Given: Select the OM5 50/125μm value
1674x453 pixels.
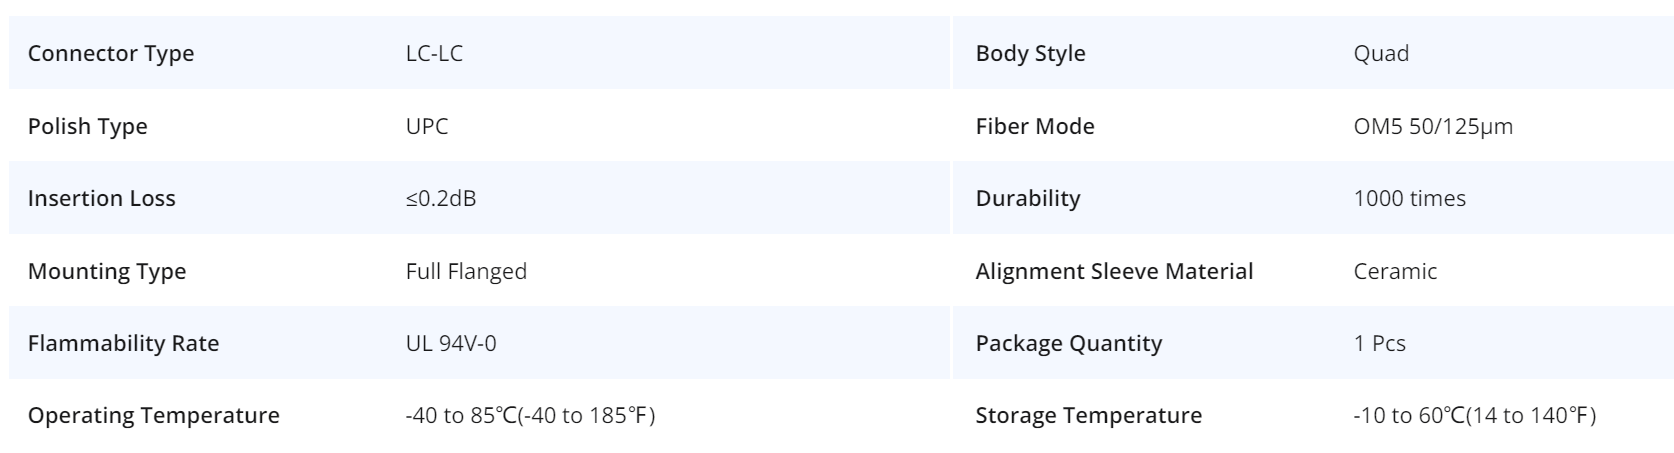Looking at the screenshot, I should pyautogui.click(x=1432, y=126).
